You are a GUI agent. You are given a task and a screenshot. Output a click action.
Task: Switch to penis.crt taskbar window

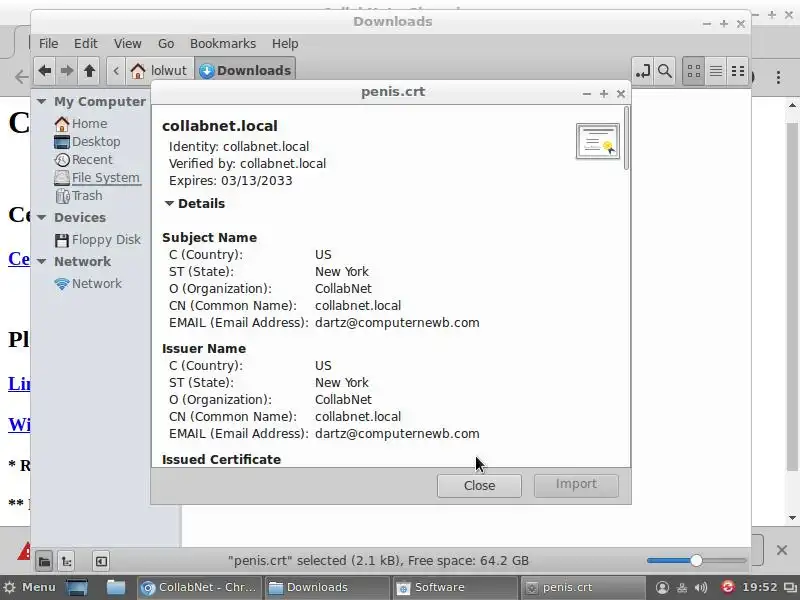[x=582, y=587]
